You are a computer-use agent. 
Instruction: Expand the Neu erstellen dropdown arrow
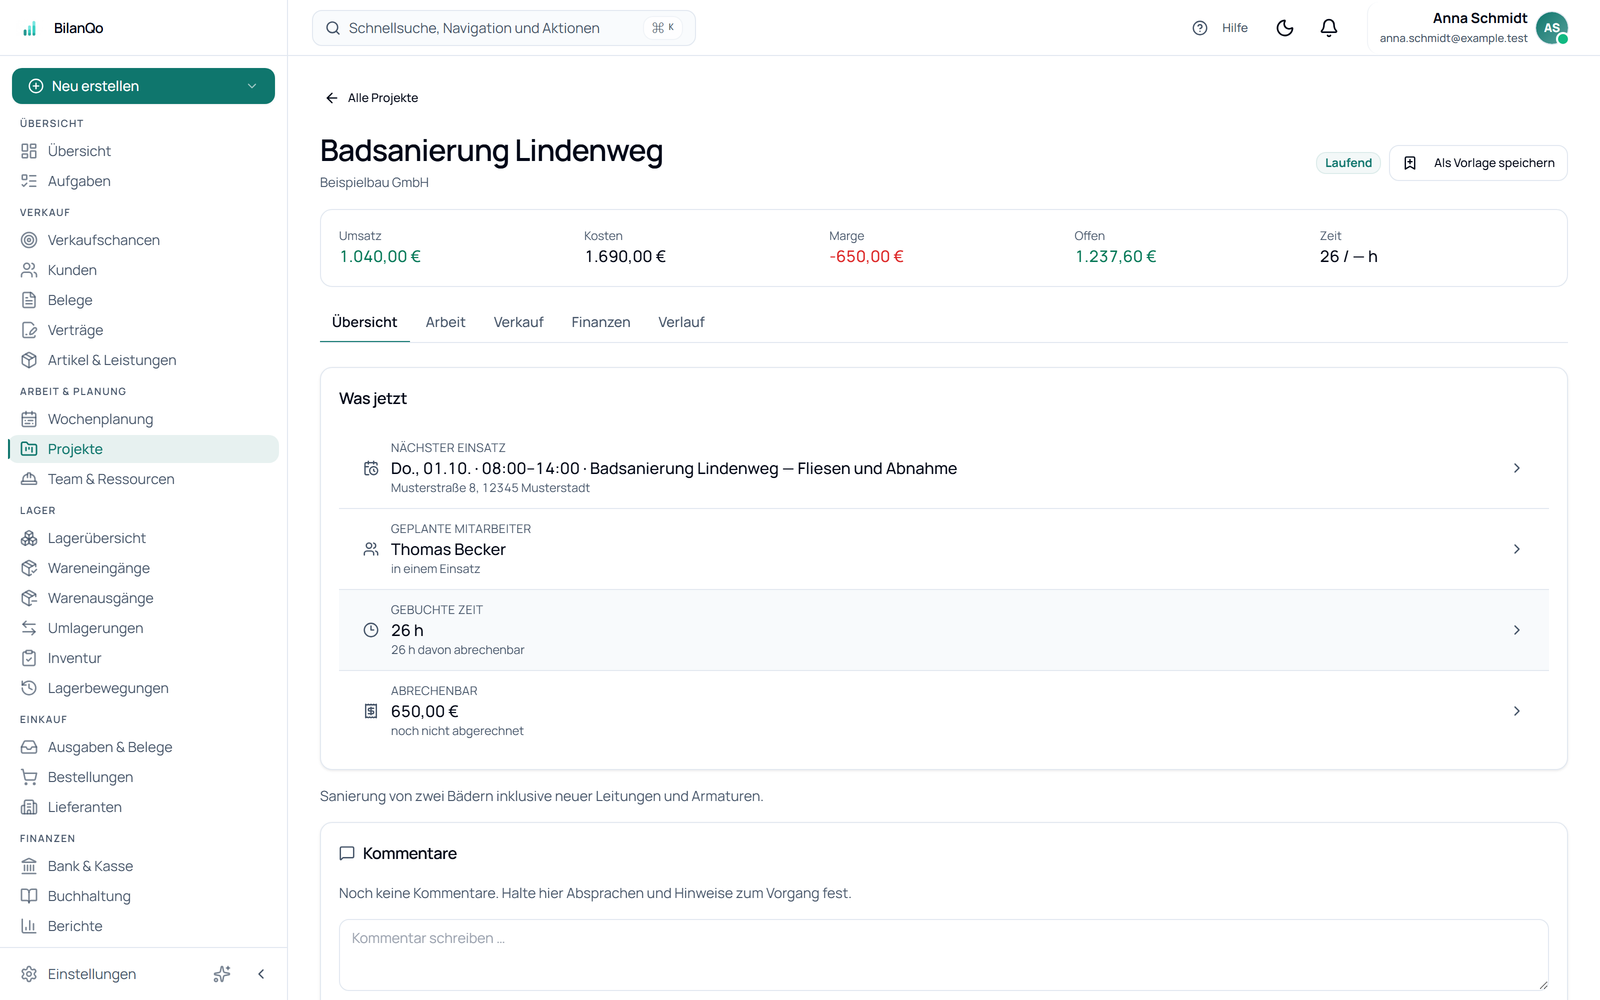click(252, 86)
